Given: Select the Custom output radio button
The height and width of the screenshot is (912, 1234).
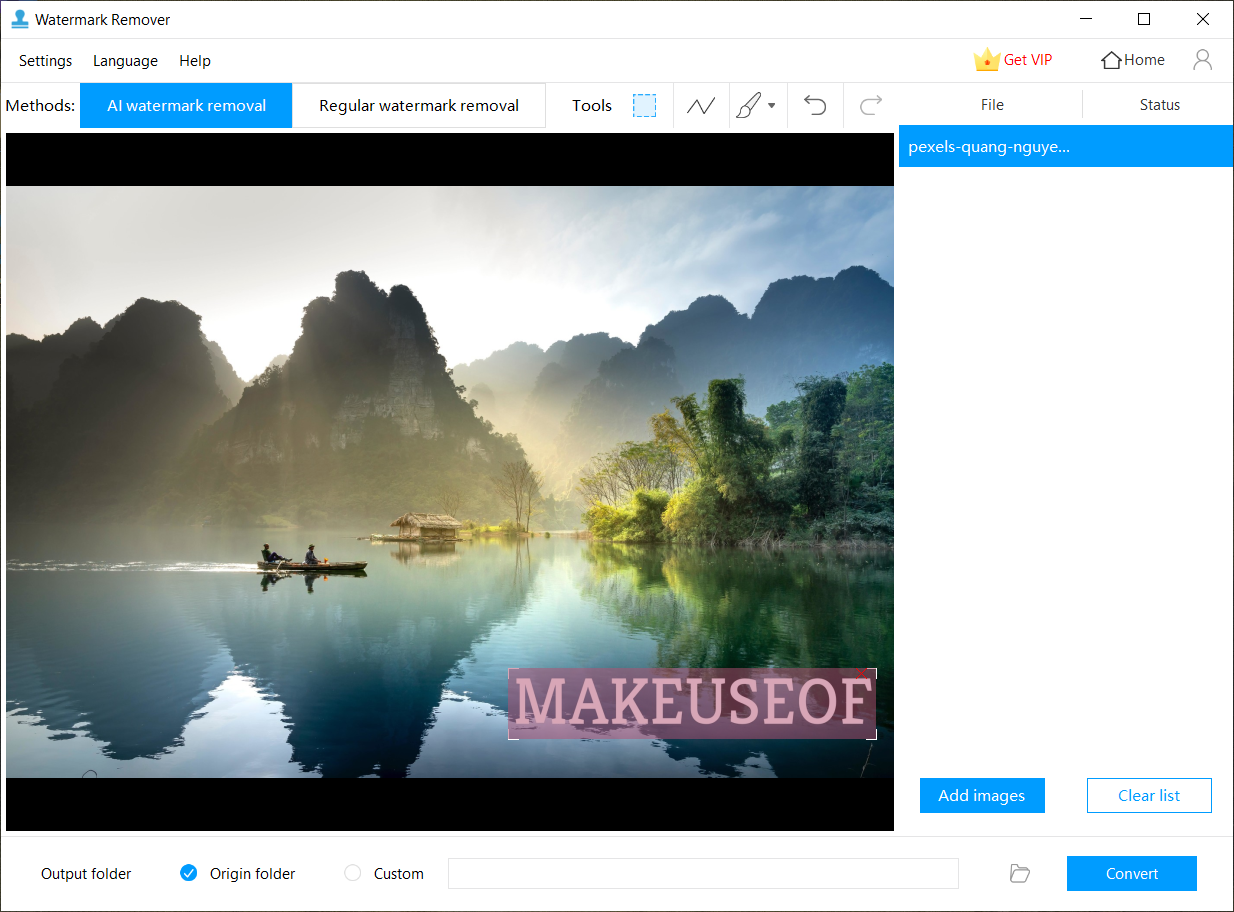Looking at the screenshot, I should click(x=352, y=873).
